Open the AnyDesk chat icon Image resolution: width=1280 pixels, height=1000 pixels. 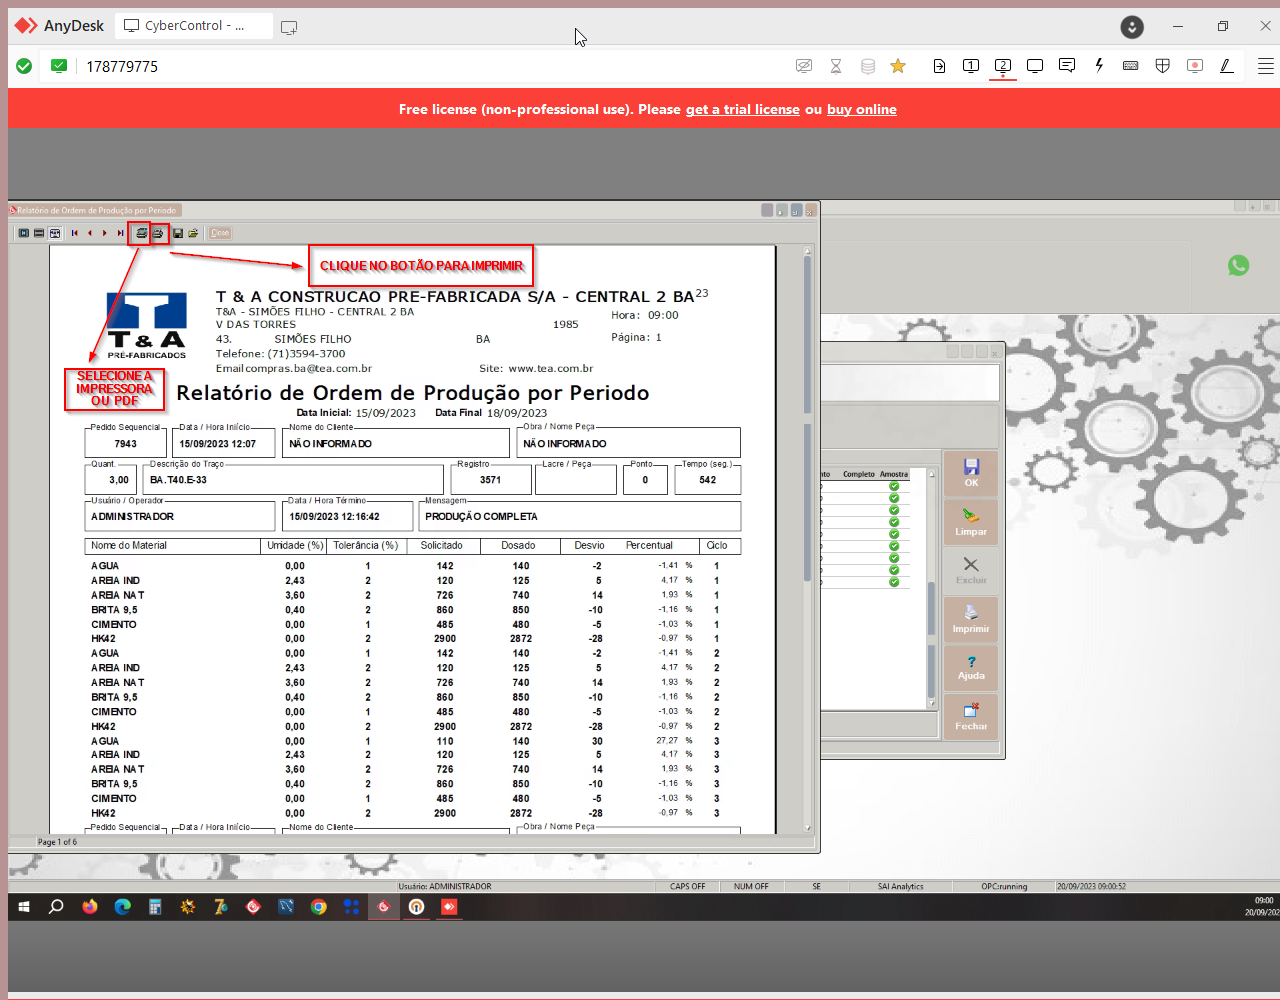pos(1067,66)
